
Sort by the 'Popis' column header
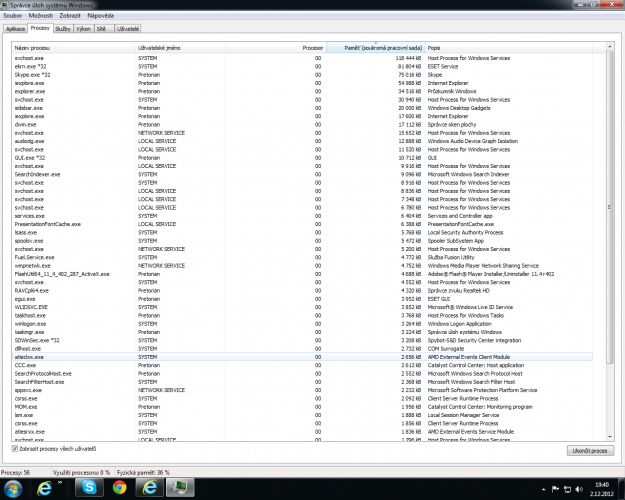coord(509,48)
